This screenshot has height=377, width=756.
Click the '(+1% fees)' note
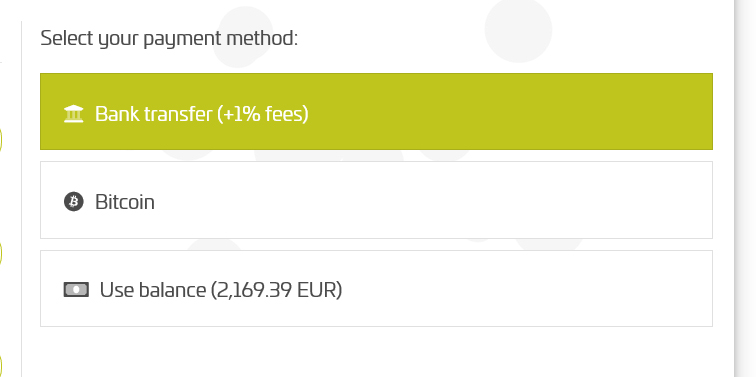(x=263, y=114)
